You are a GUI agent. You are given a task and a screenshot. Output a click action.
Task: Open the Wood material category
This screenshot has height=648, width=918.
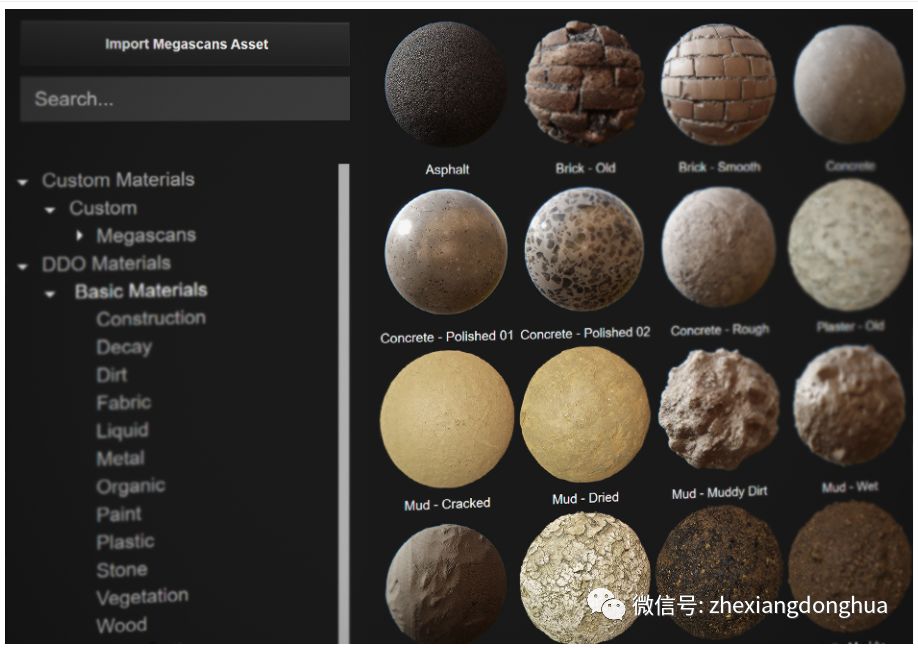[121, 625]
